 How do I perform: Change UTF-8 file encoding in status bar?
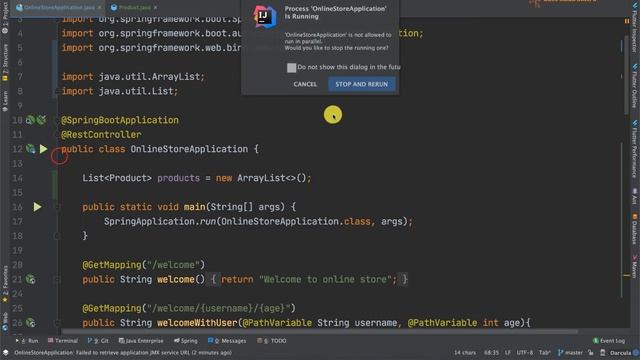point(524,353)
